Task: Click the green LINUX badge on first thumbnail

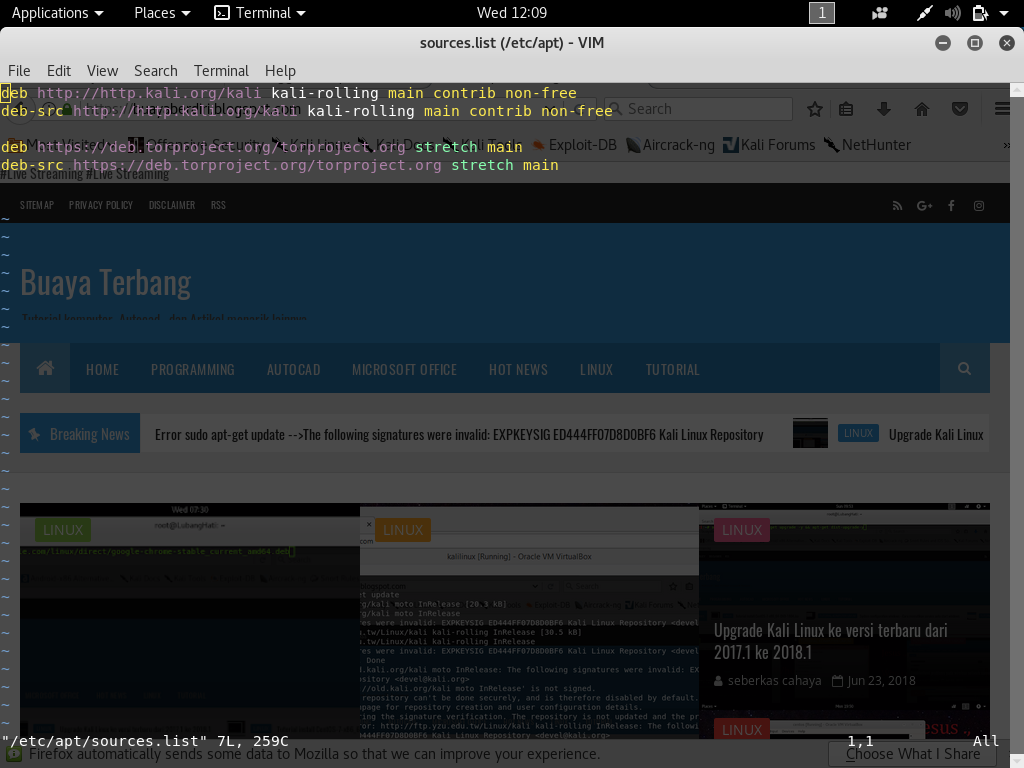Action: coord(63,530)
